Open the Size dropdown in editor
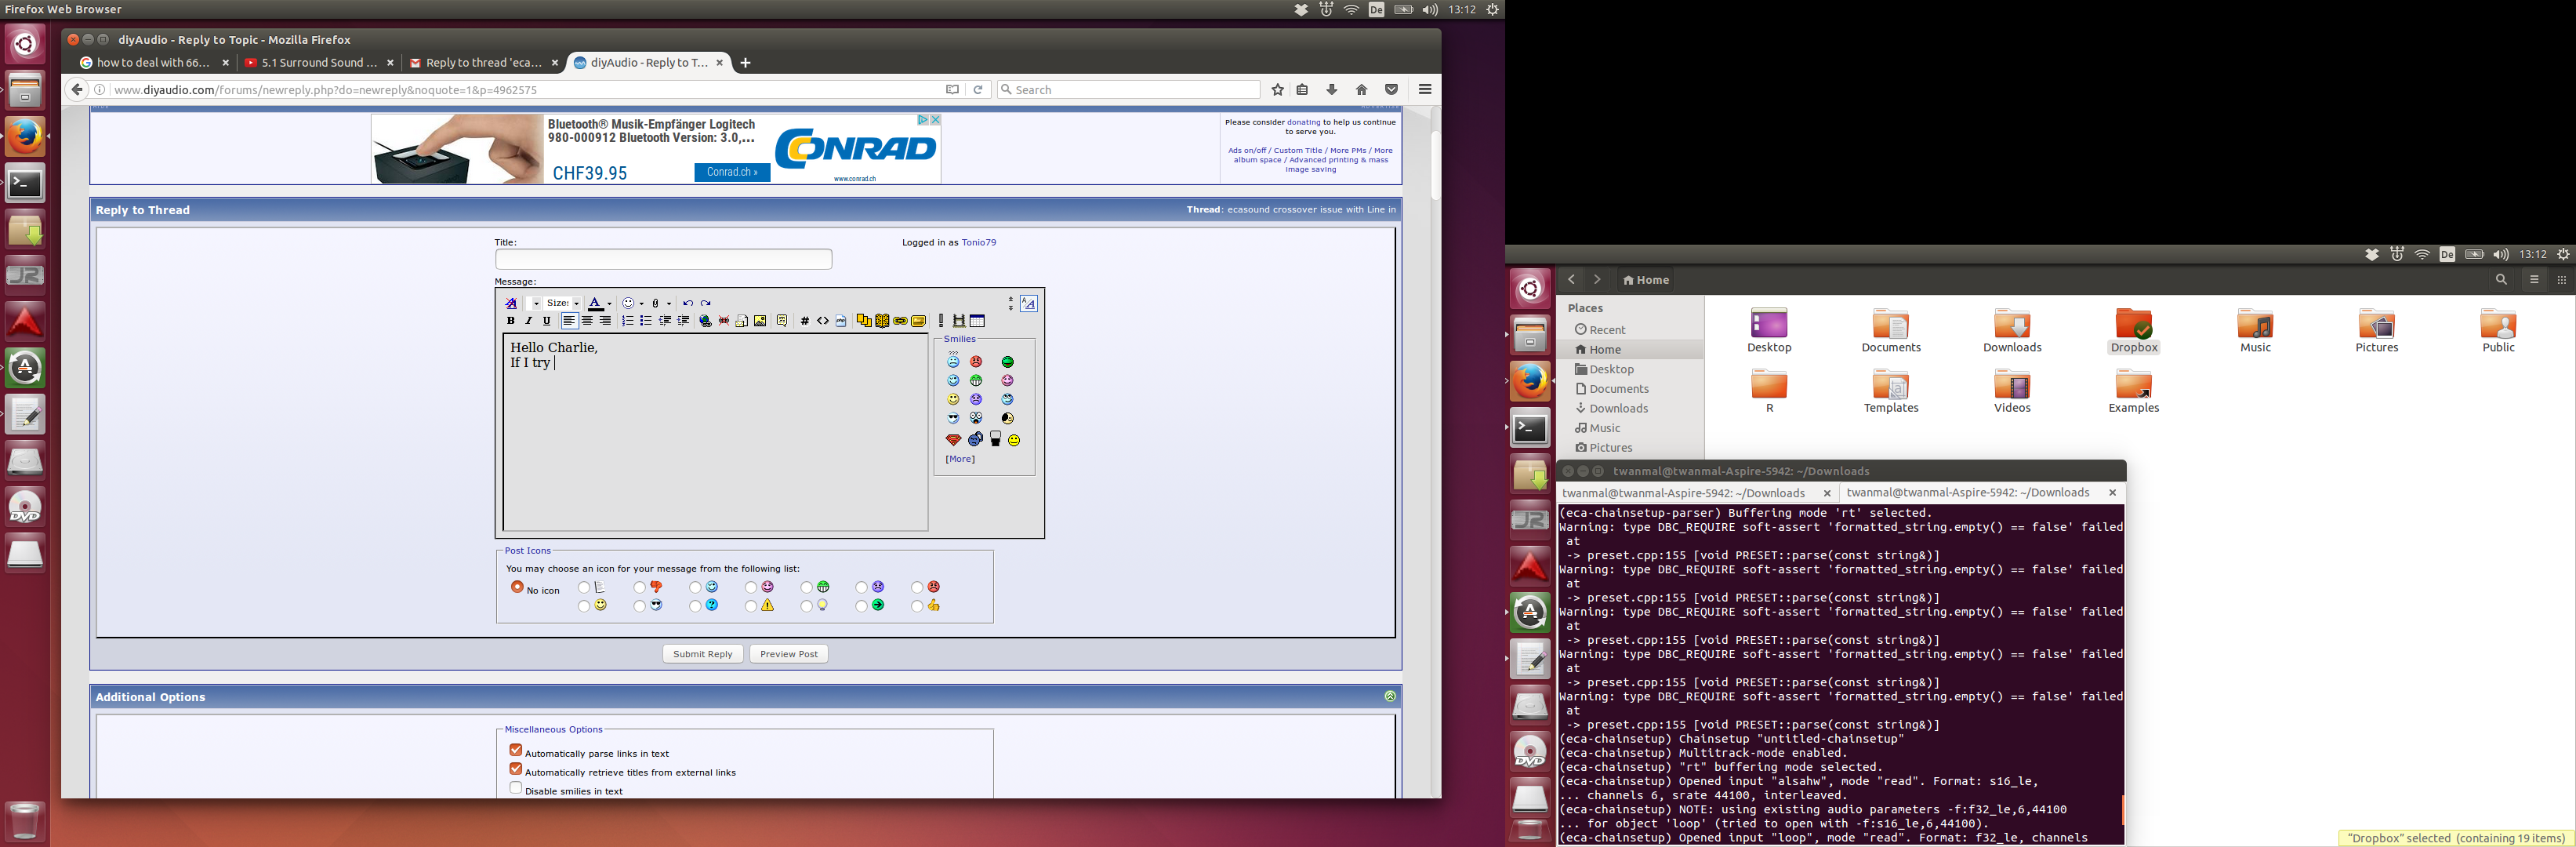This screenshot has width=2576, height=847. pyautogui.click(x=563, y=304)
